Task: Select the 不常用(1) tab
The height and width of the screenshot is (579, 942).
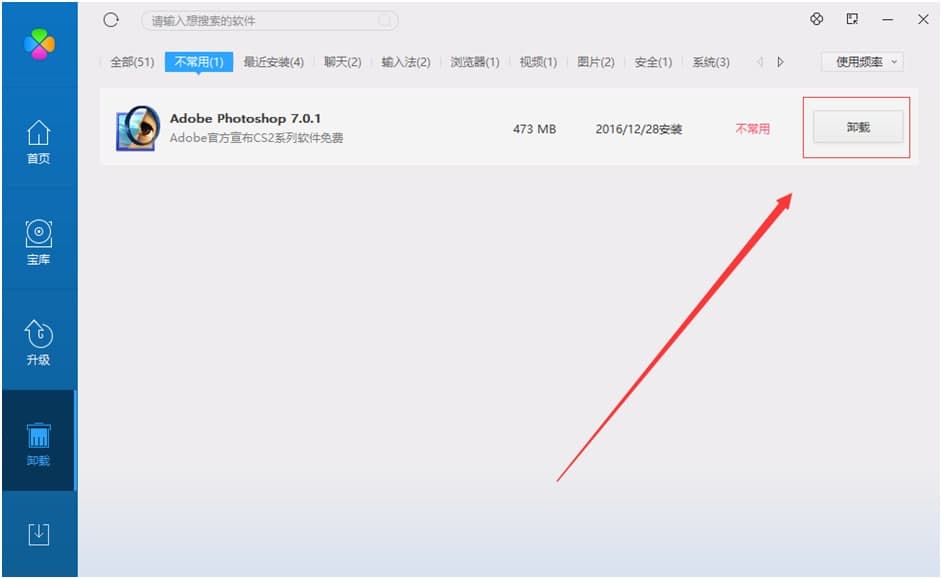Action: [199, 62]
